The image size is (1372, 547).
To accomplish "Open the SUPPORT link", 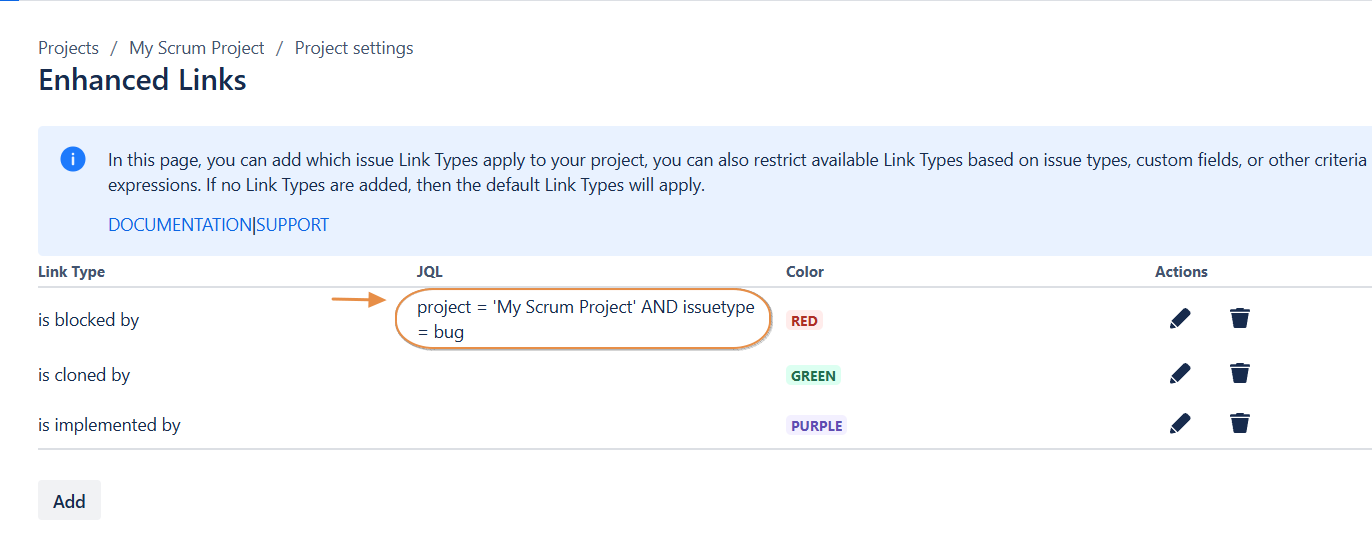I will coord(293,225).
